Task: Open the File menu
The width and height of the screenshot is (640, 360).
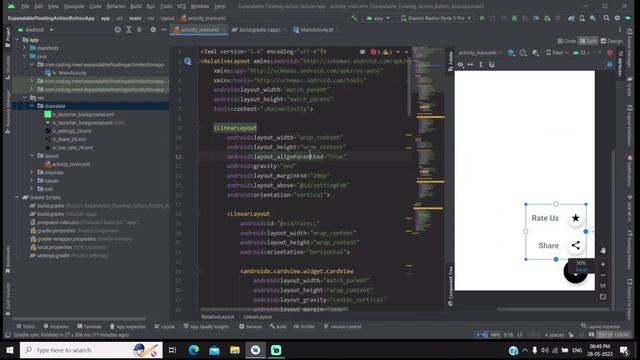Action: tap(25, 6)
